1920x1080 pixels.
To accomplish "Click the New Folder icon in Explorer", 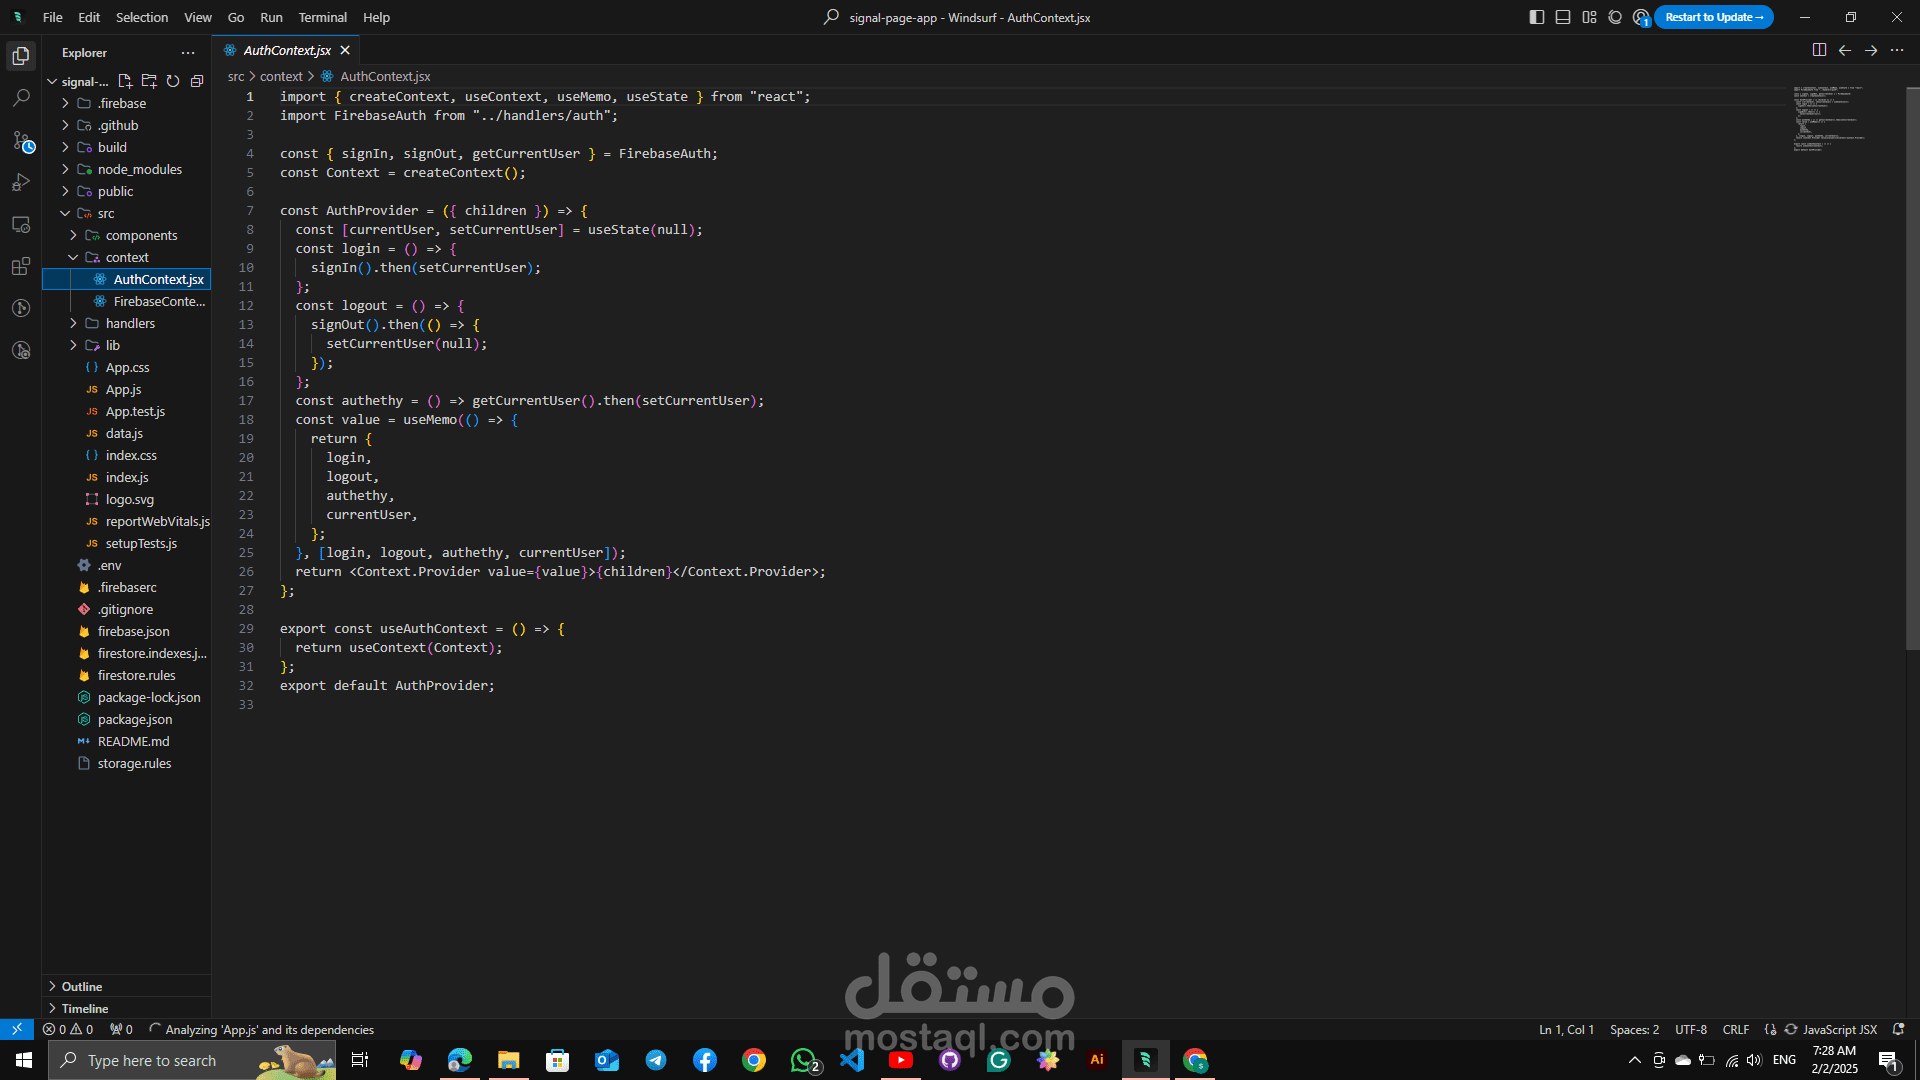I will (x=149, y=81).
